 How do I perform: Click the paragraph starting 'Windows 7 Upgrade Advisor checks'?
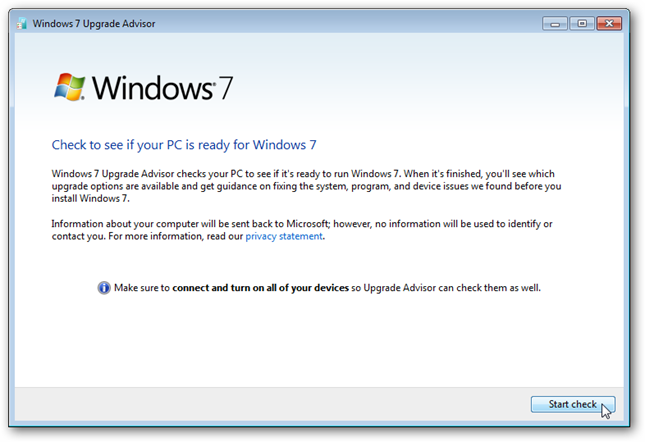[x=306, y=186]
